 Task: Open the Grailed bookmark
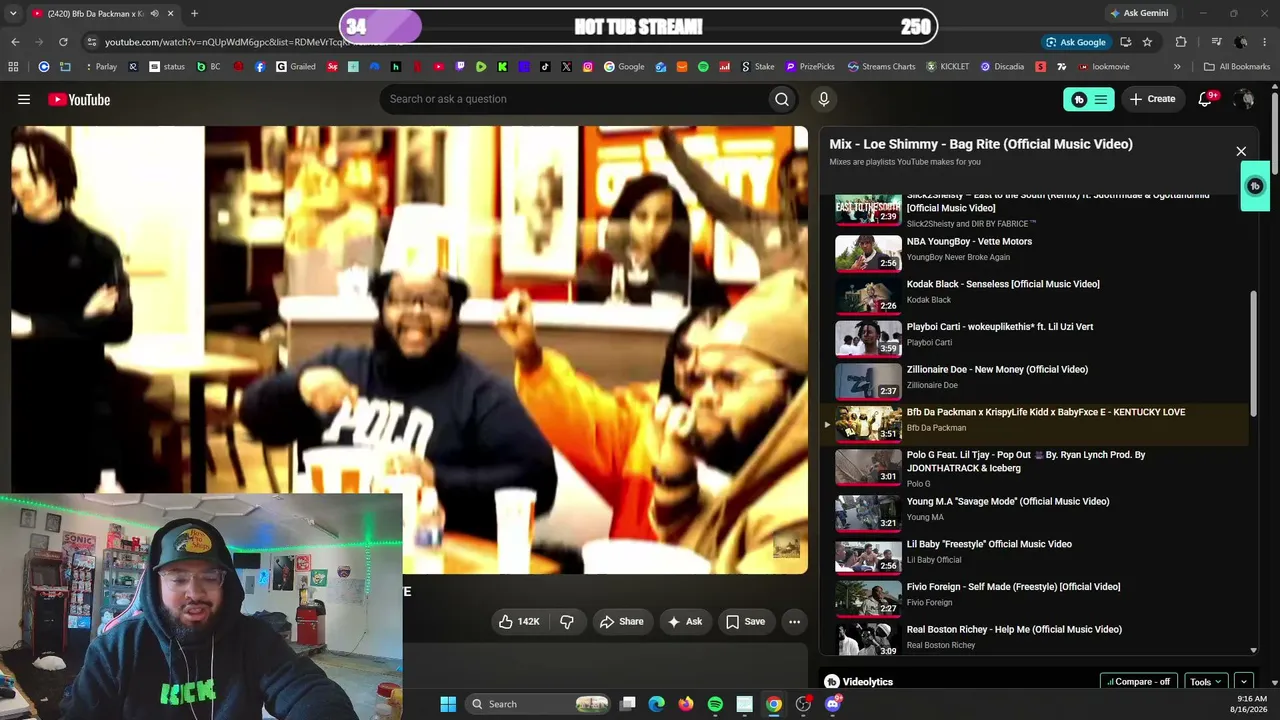click(296, 67)
